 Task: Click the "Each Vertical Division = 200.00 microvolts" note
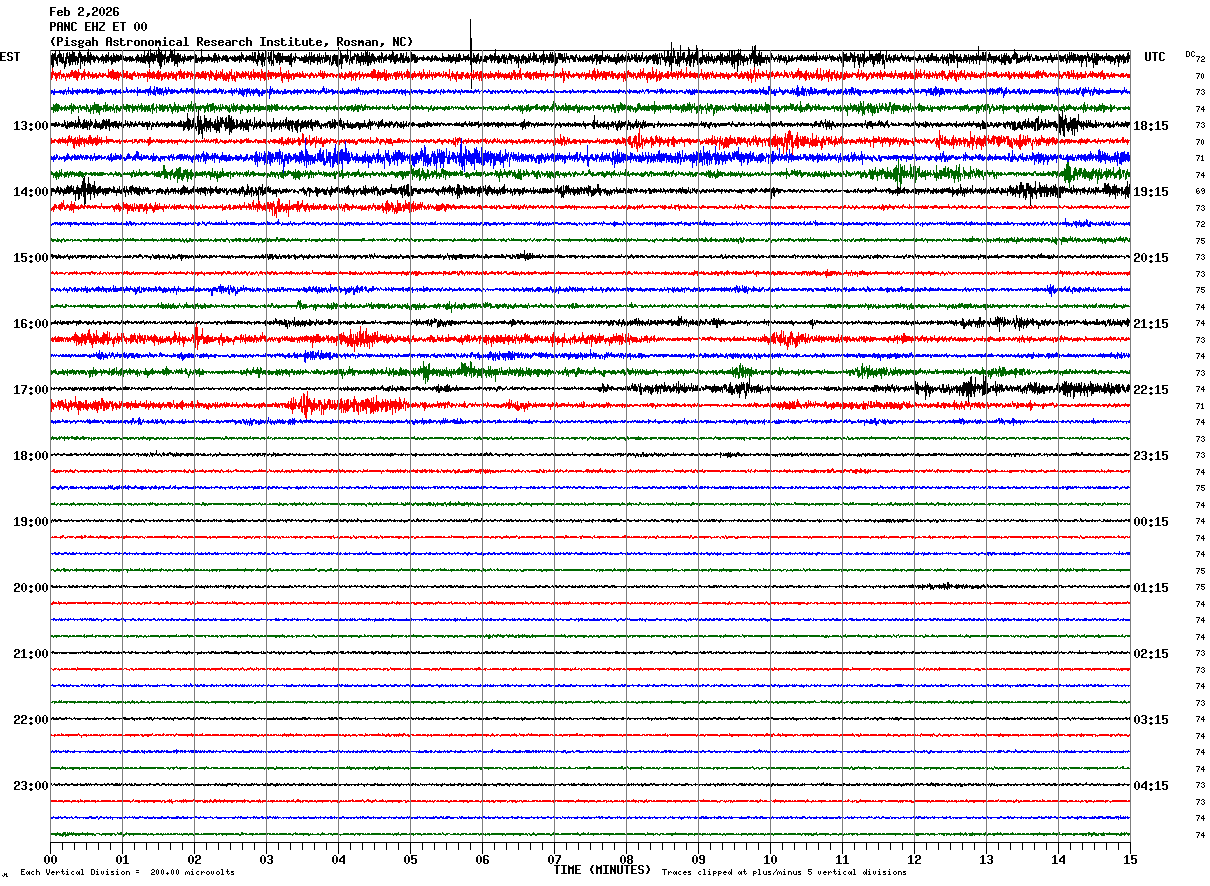click(x=128, y=873)
